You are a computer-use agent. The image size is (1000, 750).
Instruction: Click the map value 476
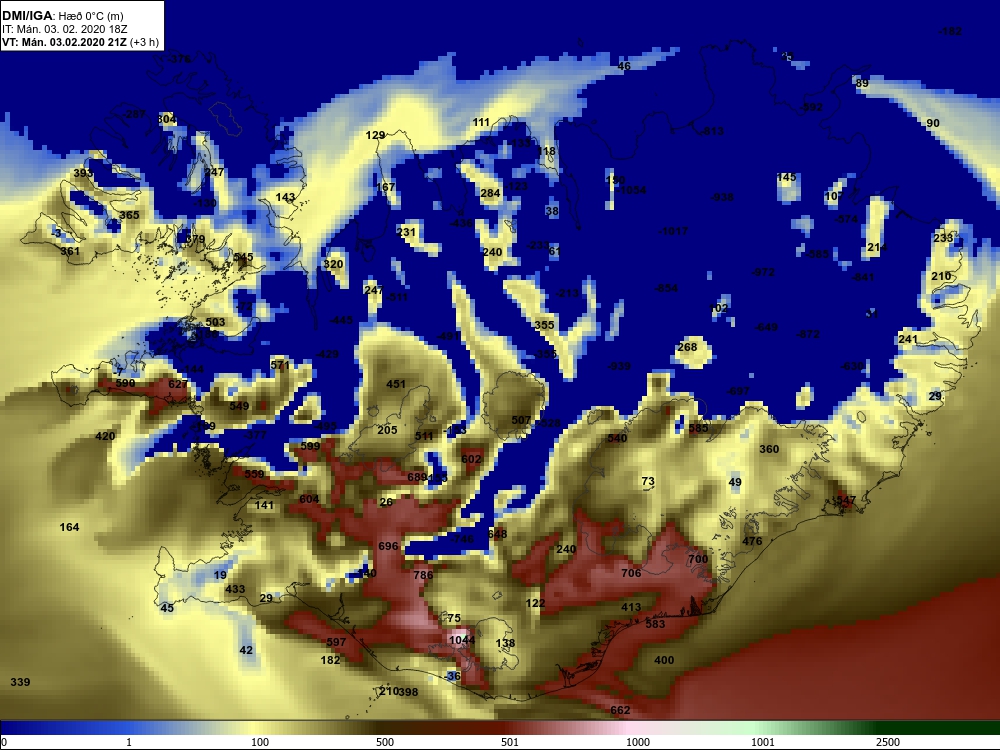[x=752, y=541]
